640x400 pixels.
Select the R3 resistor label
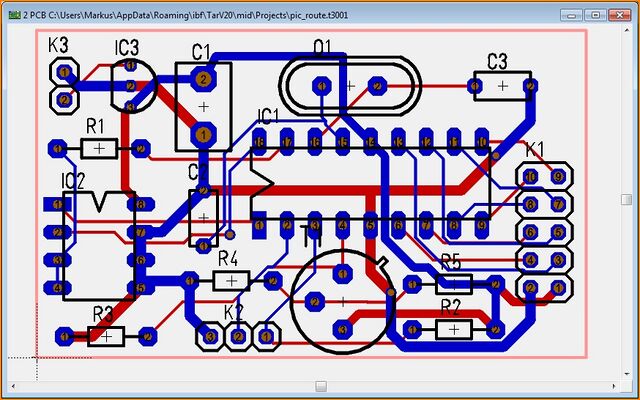[x=103, y=315]
